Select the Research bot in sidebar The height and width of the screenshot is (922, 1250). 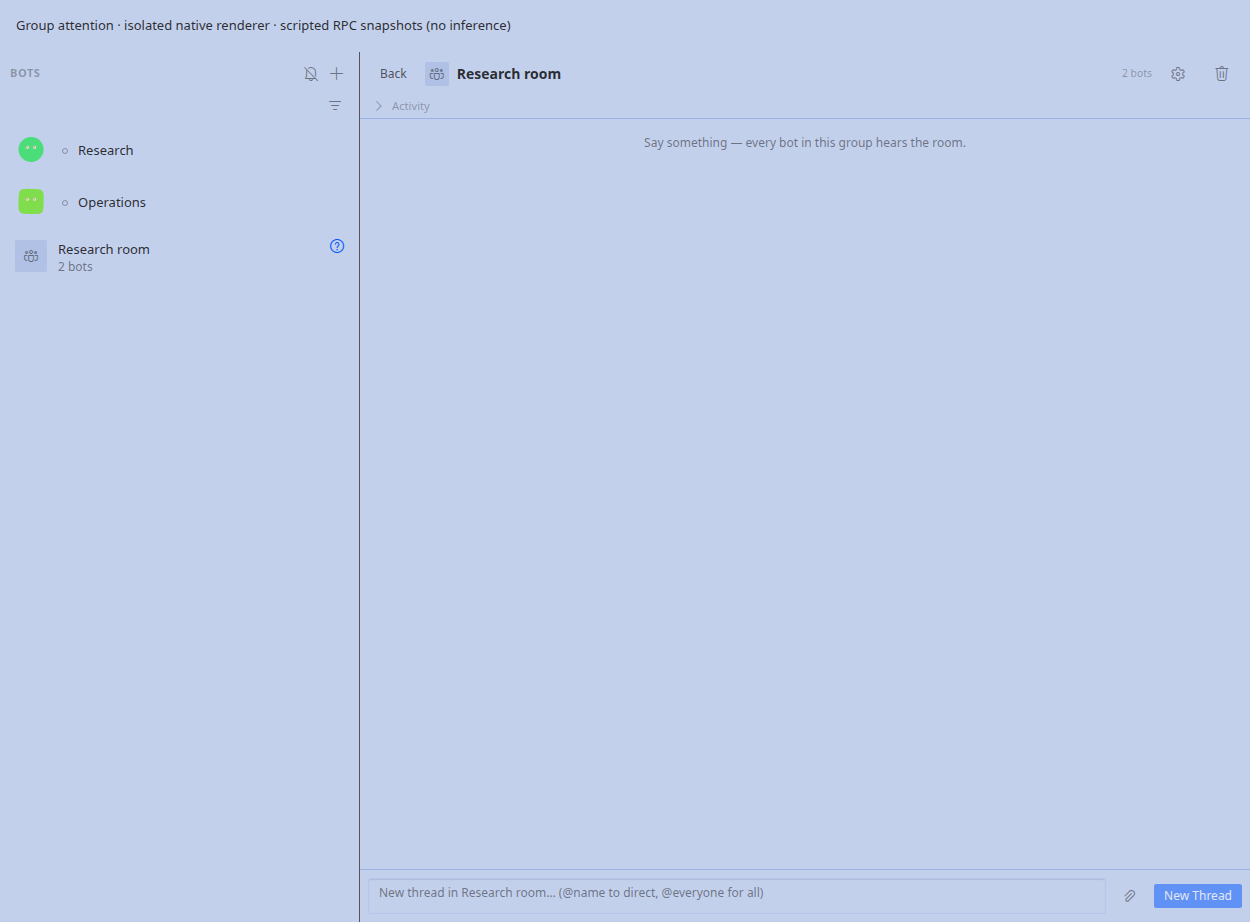click(x=179, y=150)
